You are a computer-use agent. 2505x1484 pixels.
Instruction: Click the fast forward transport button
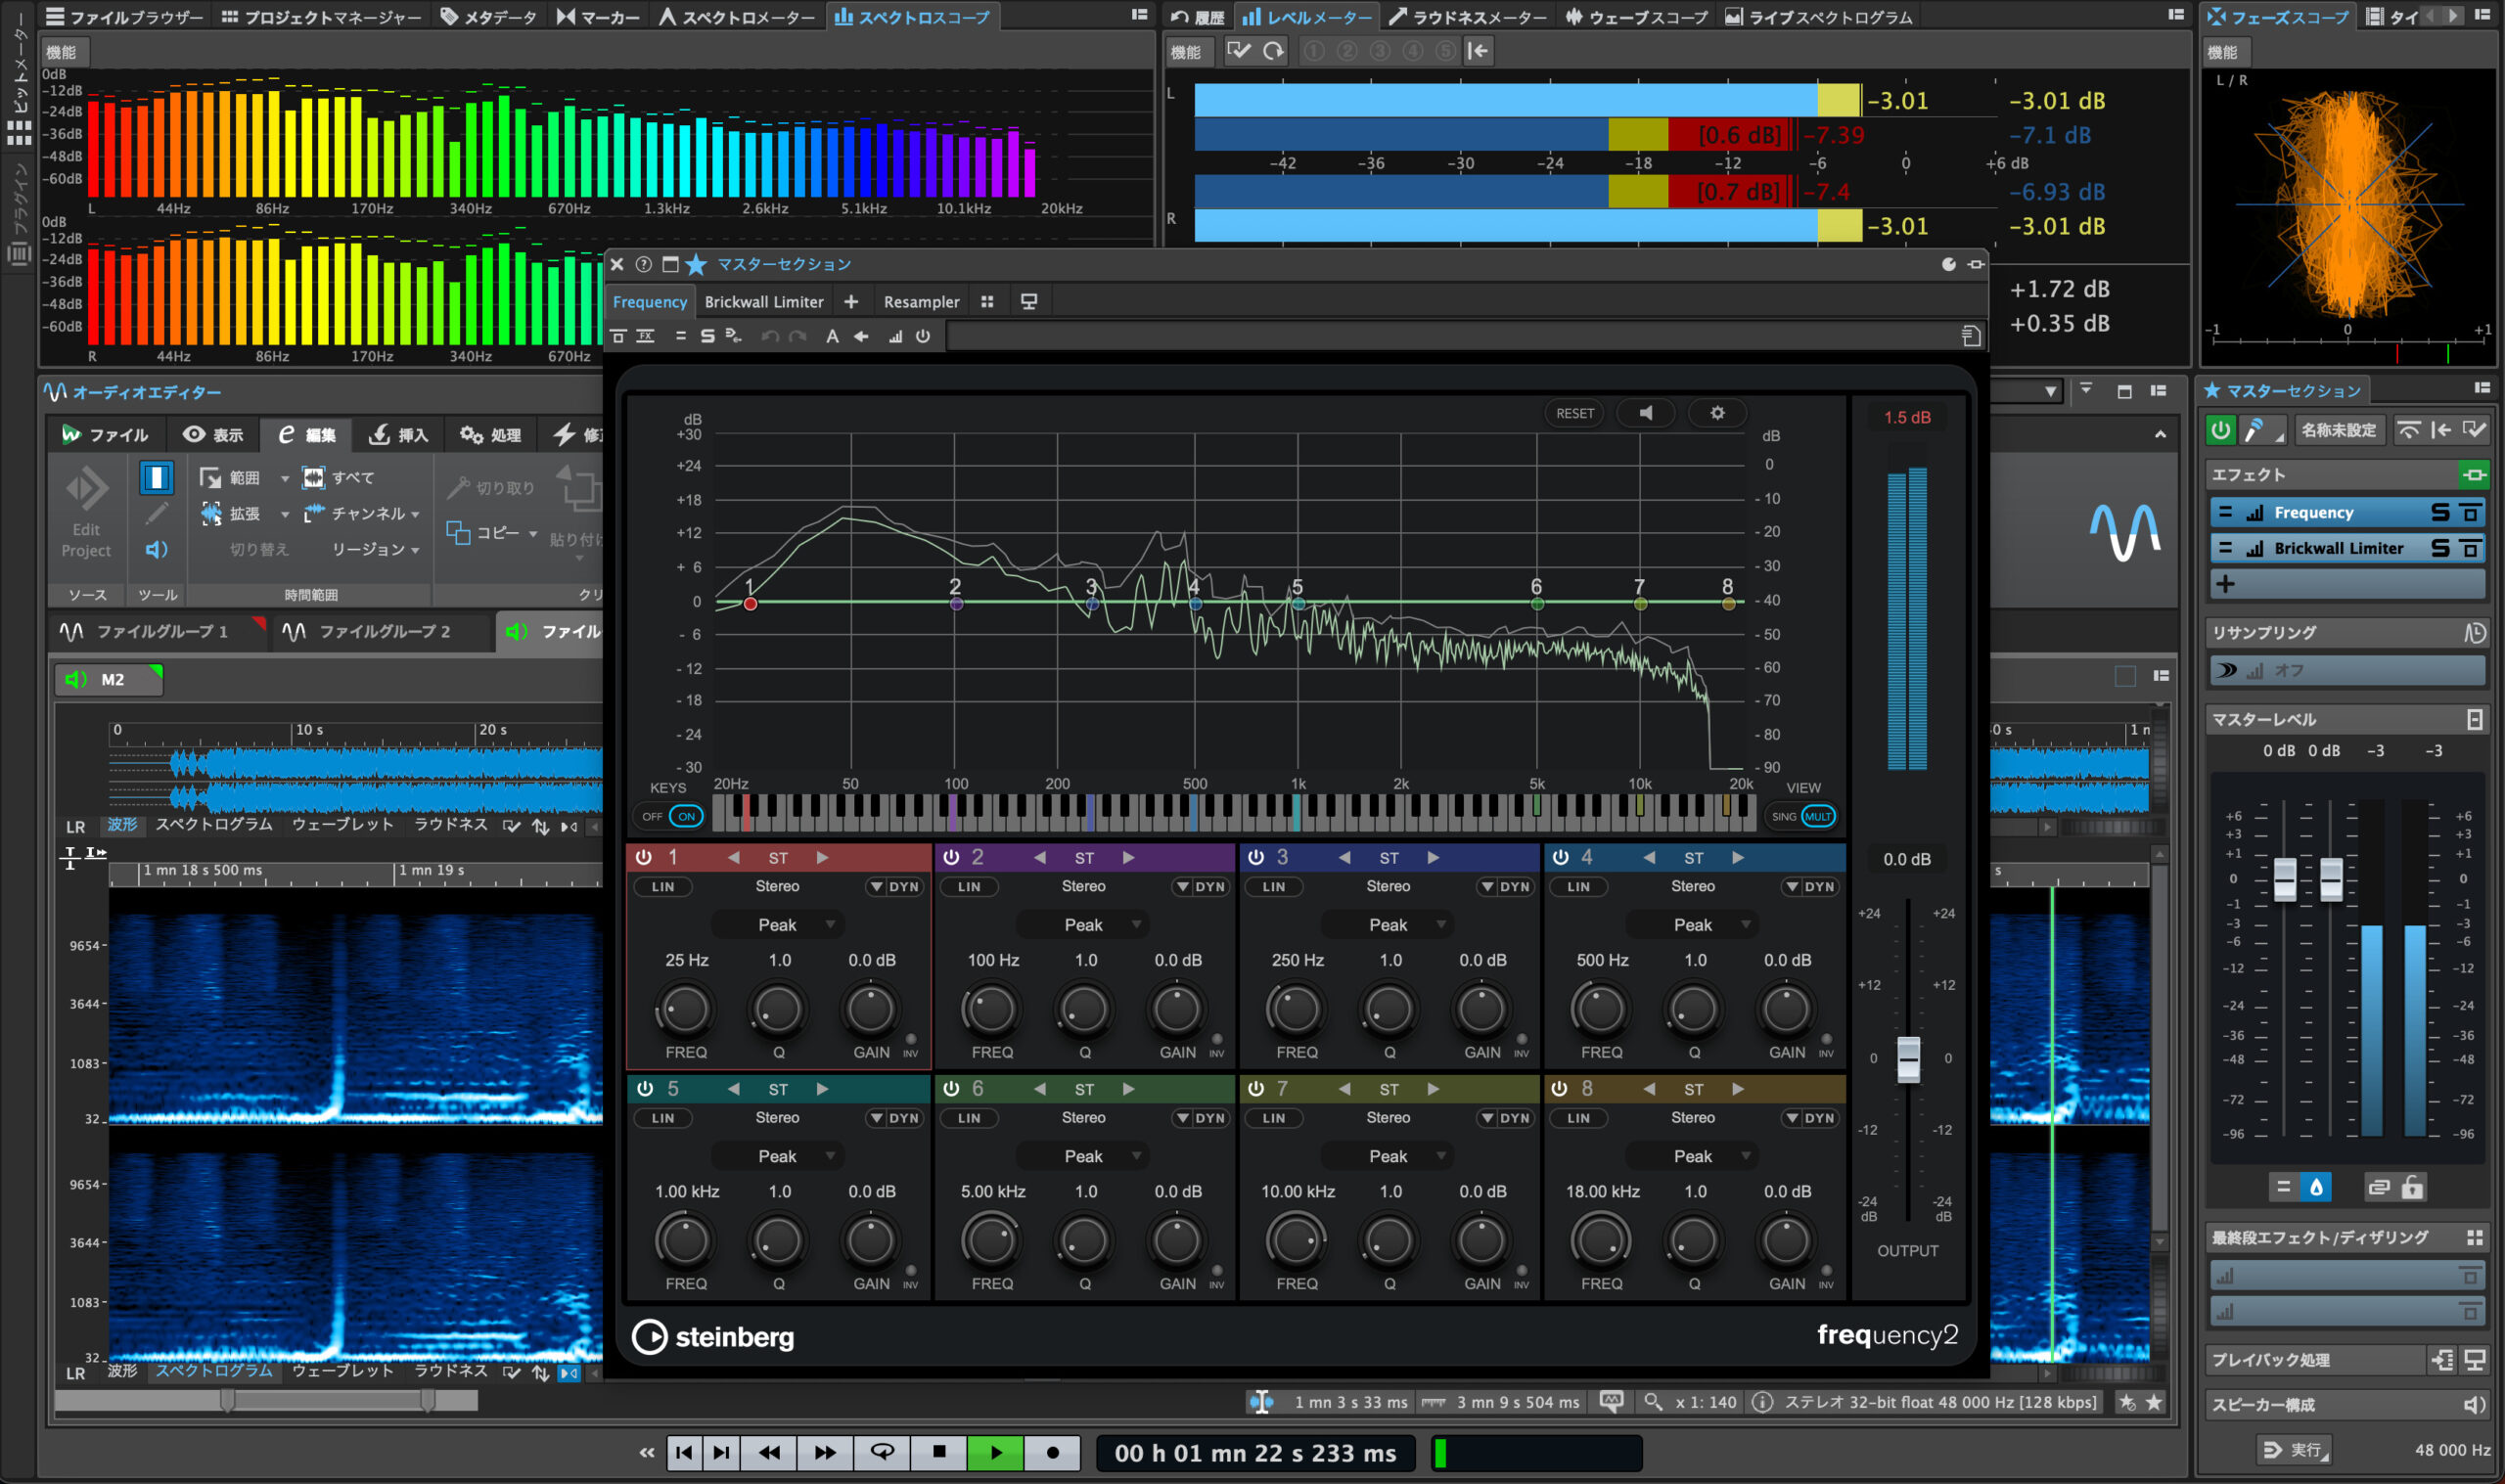pyautogui.click(x=825, y=1452)
